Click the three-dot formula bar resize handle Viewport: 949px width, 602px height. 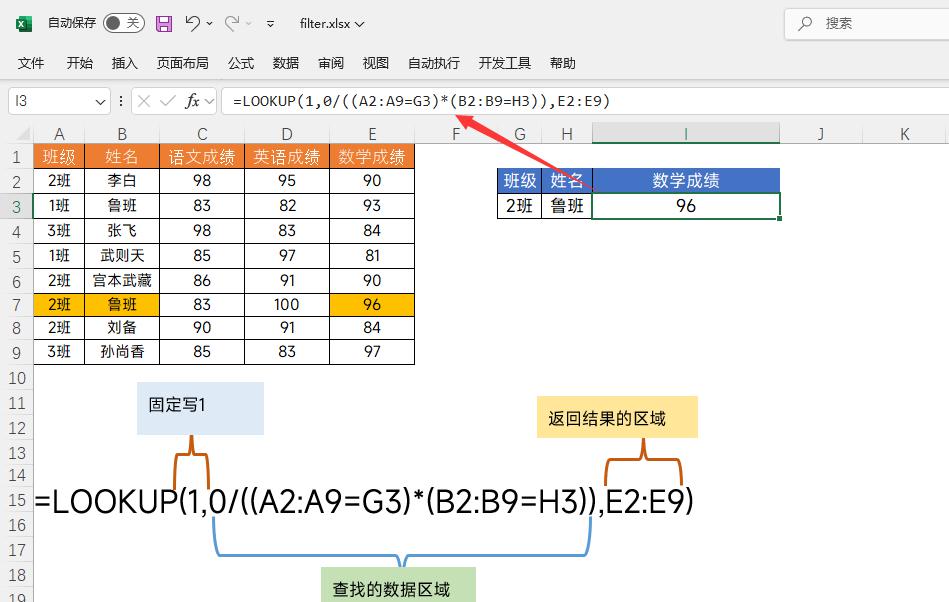pyautogui.click(x=121, y=101)
